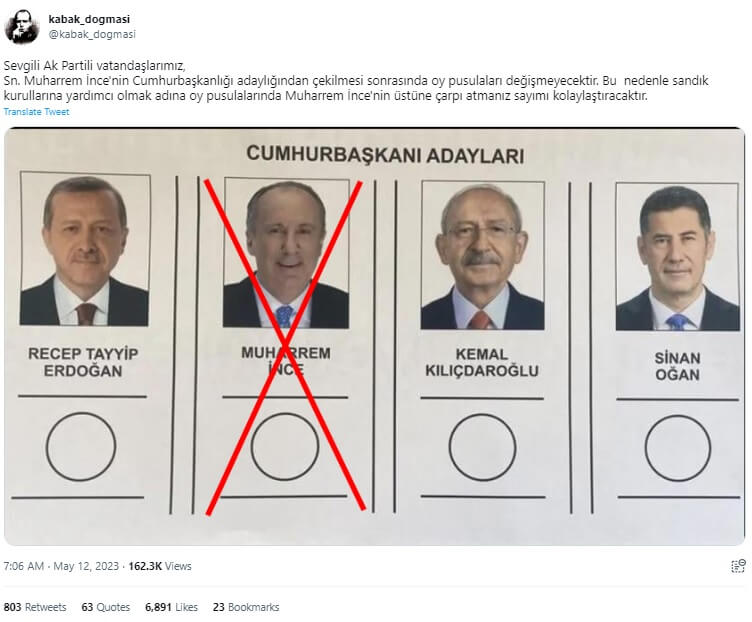
Task: Click Erdoğan's candidate photo on ballot
Action: point(85,249)
